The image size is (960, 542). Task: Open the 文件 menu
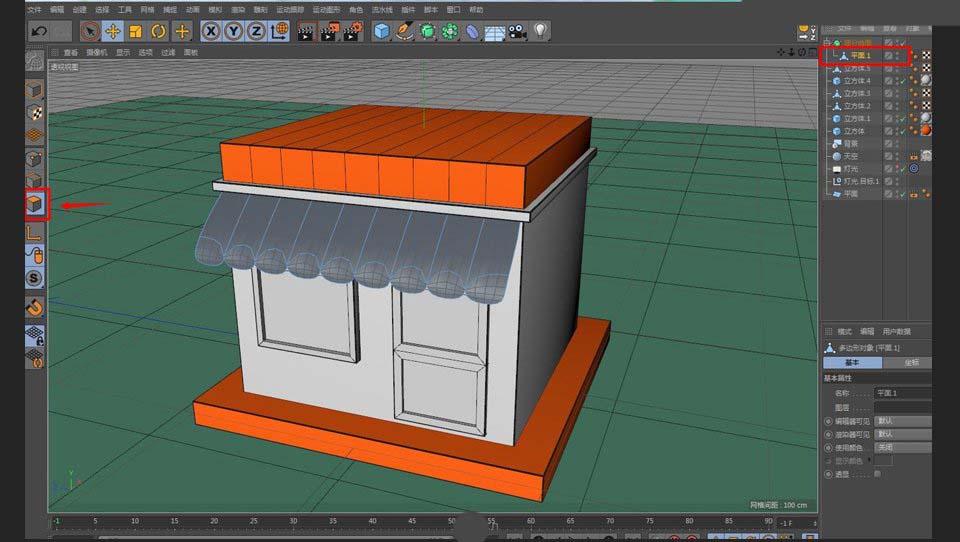(34, 9)
